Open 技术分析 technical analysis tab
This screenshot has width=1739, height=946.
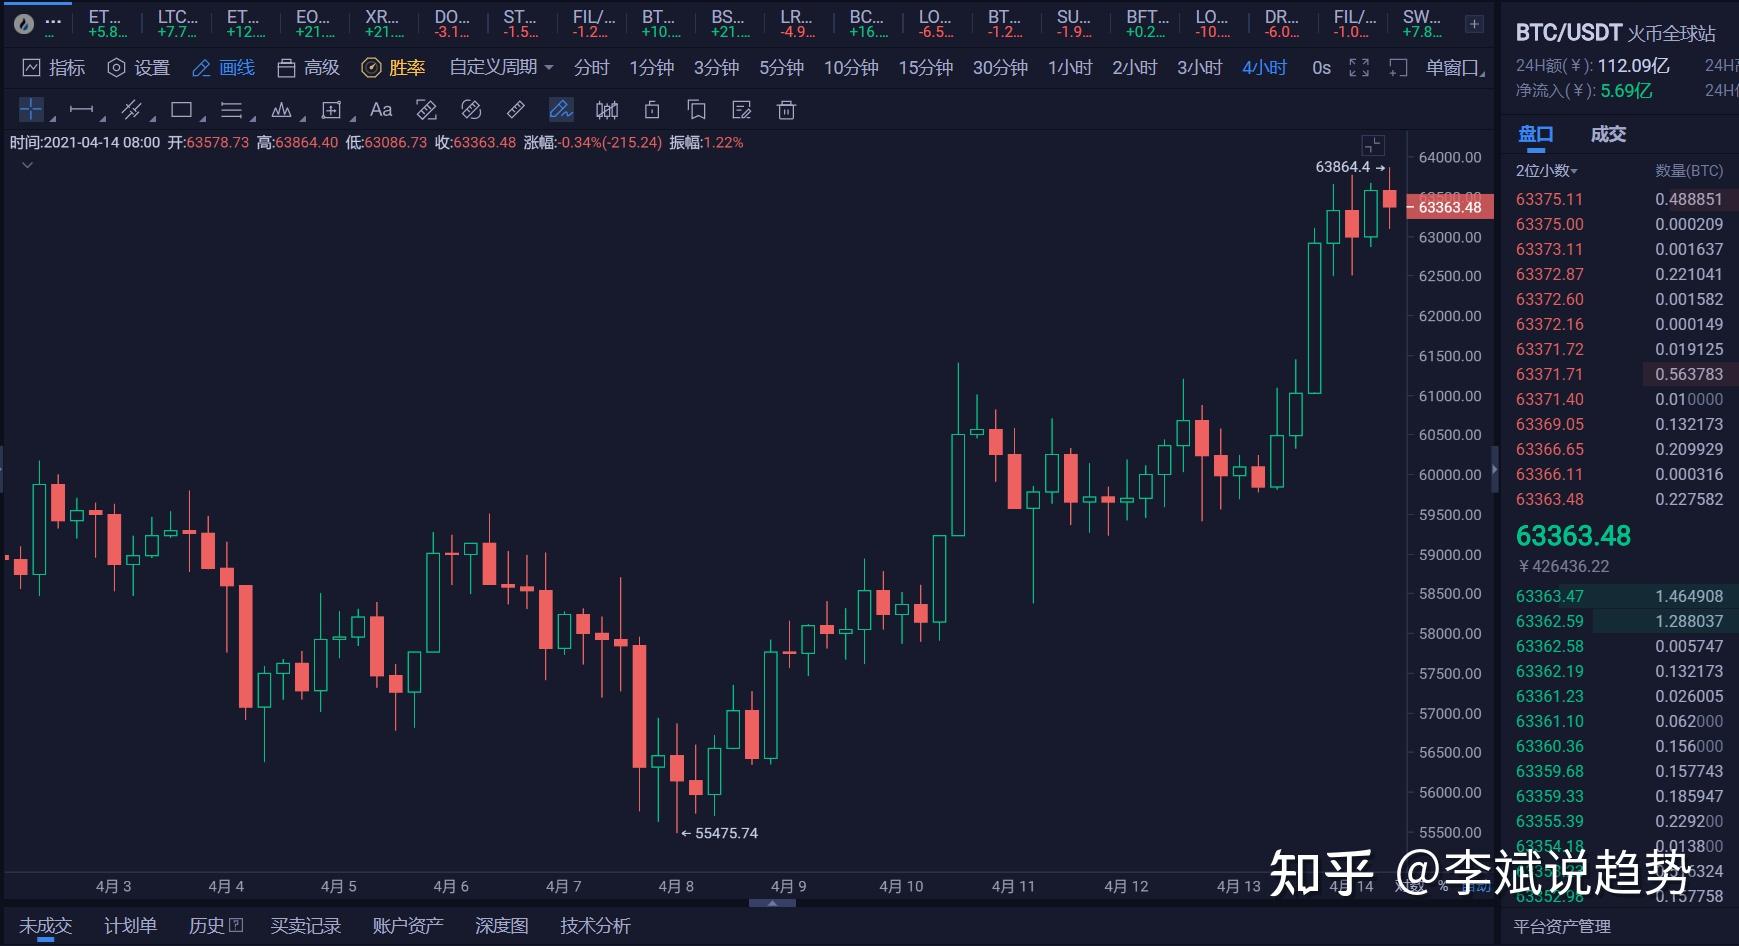(595, 926)
